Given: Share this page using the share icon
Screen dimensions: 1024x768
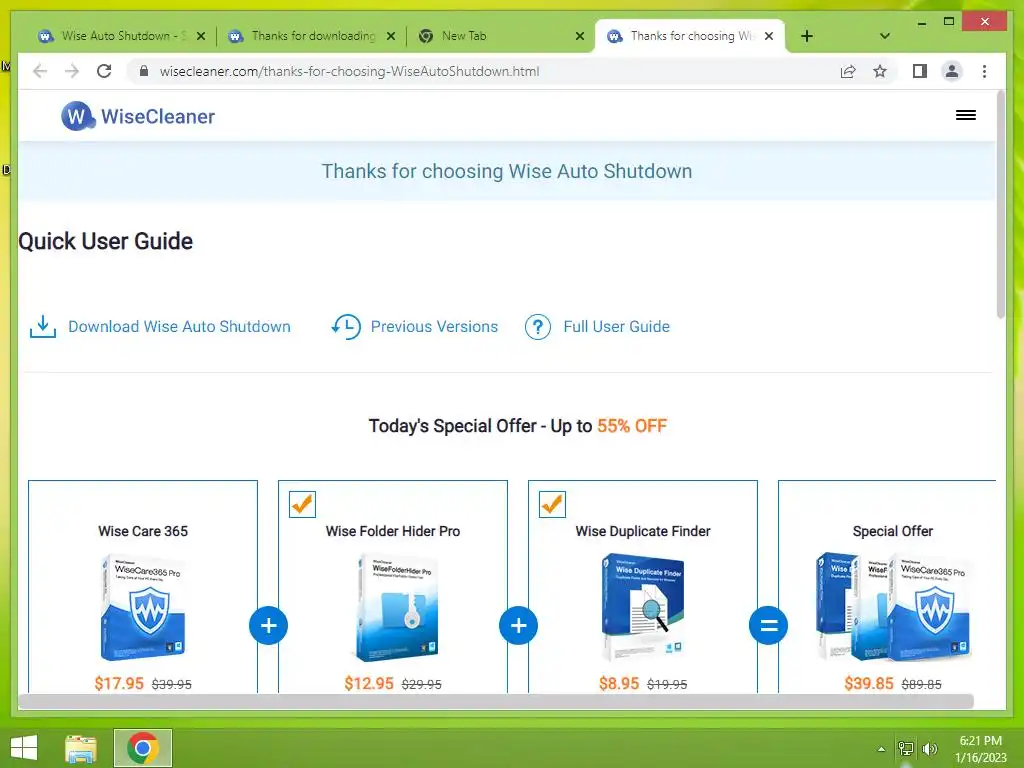Looking at the screenshot, I should [848, 71].
